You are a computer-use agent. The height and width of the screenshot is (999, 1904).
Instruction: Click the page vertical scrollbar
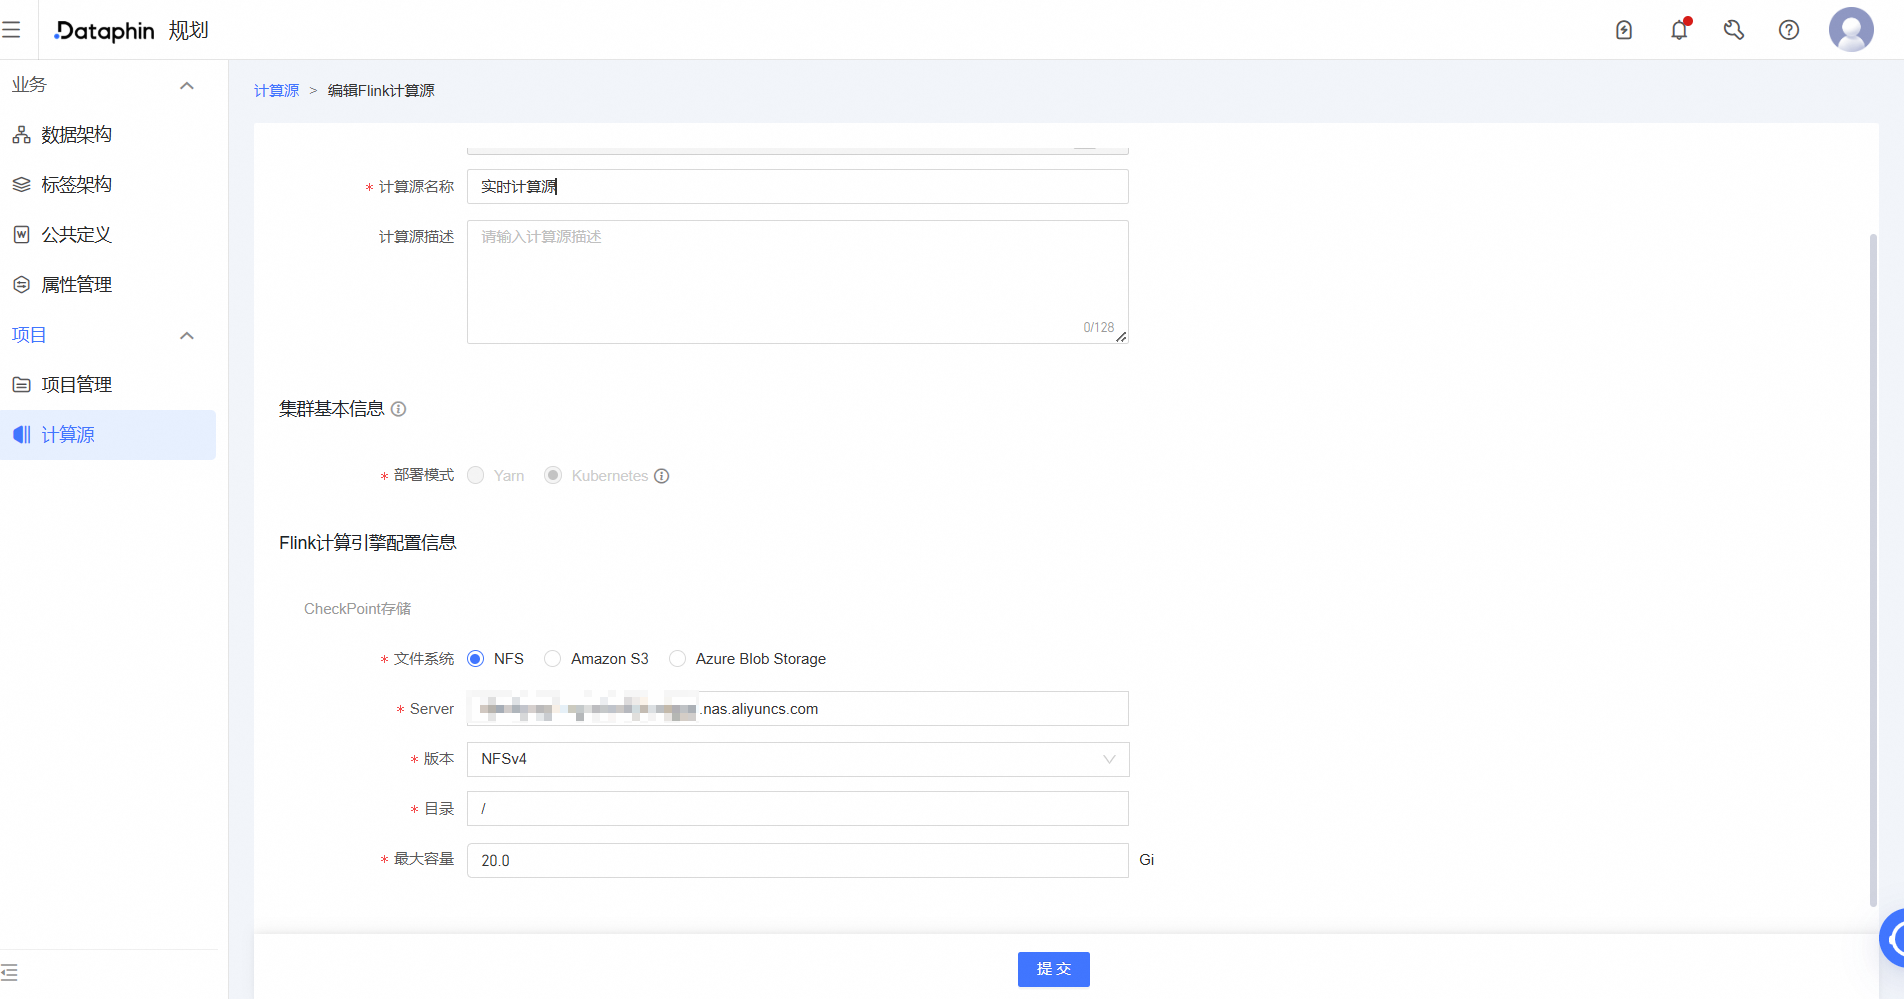tap(1873, 570)
